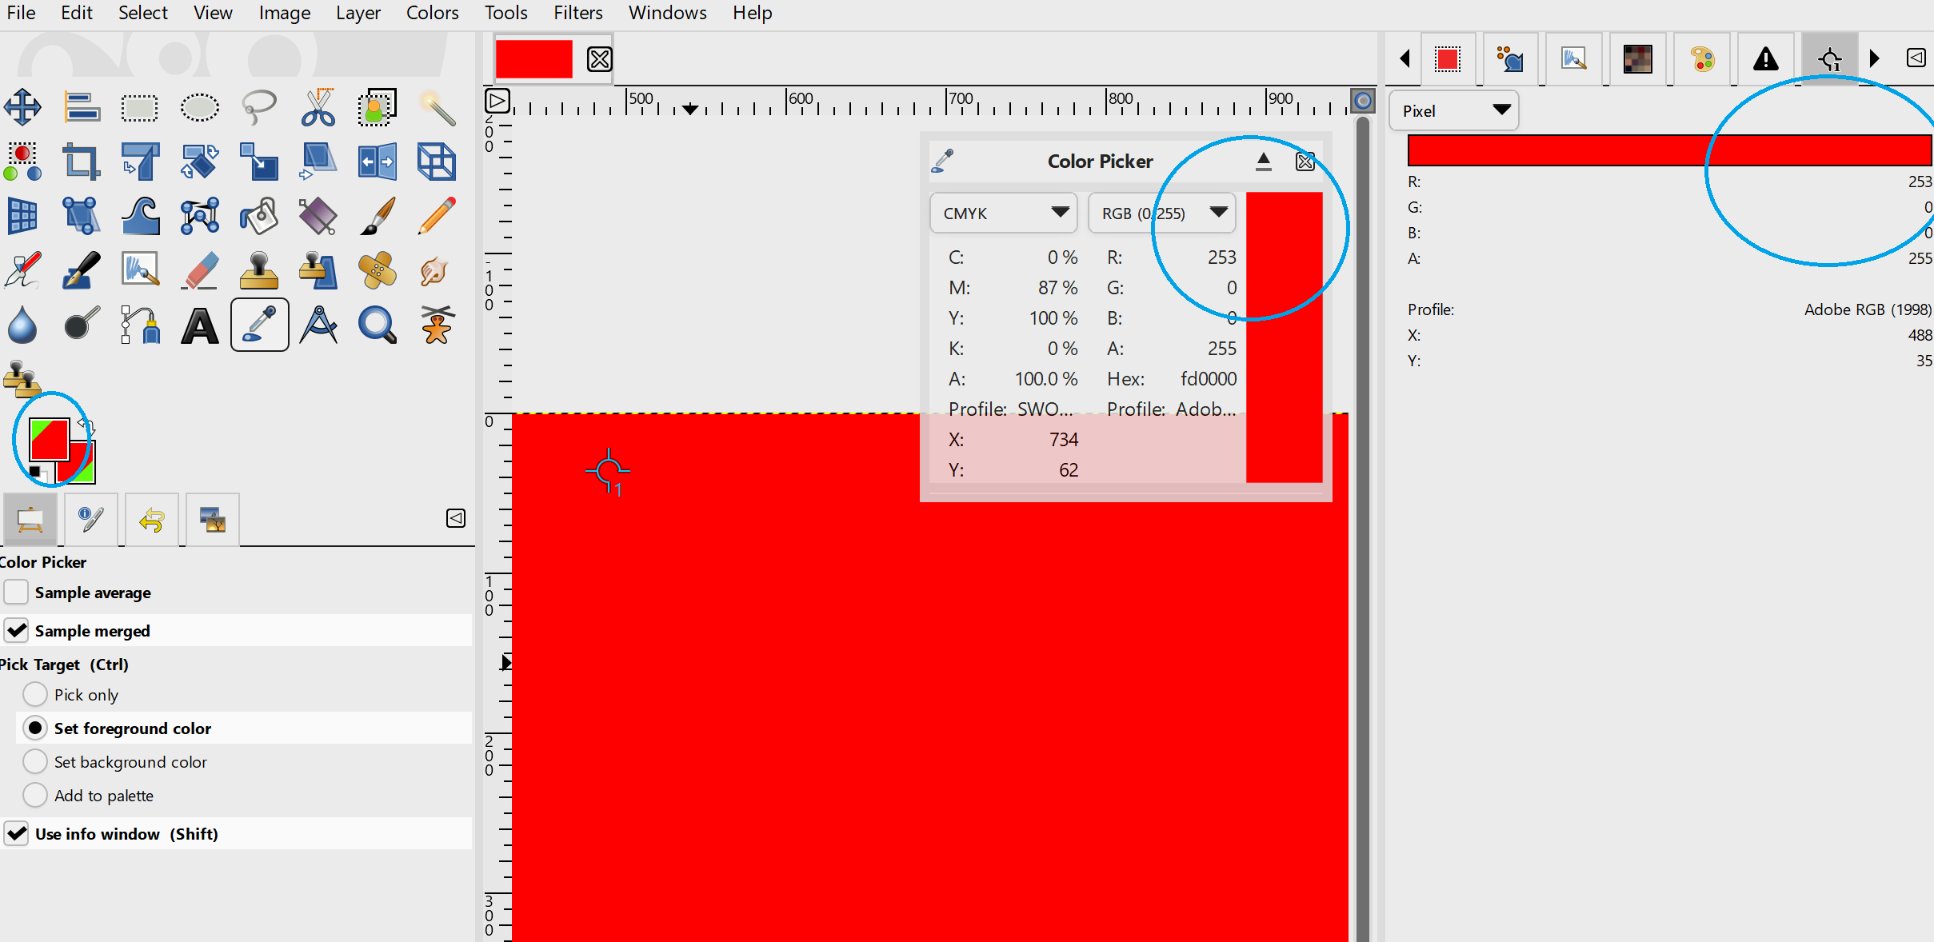This screenshot has width=1934, height=942.
Task: Activate the Crop tool
Action: pyautogui.click(x=82, y=160)
